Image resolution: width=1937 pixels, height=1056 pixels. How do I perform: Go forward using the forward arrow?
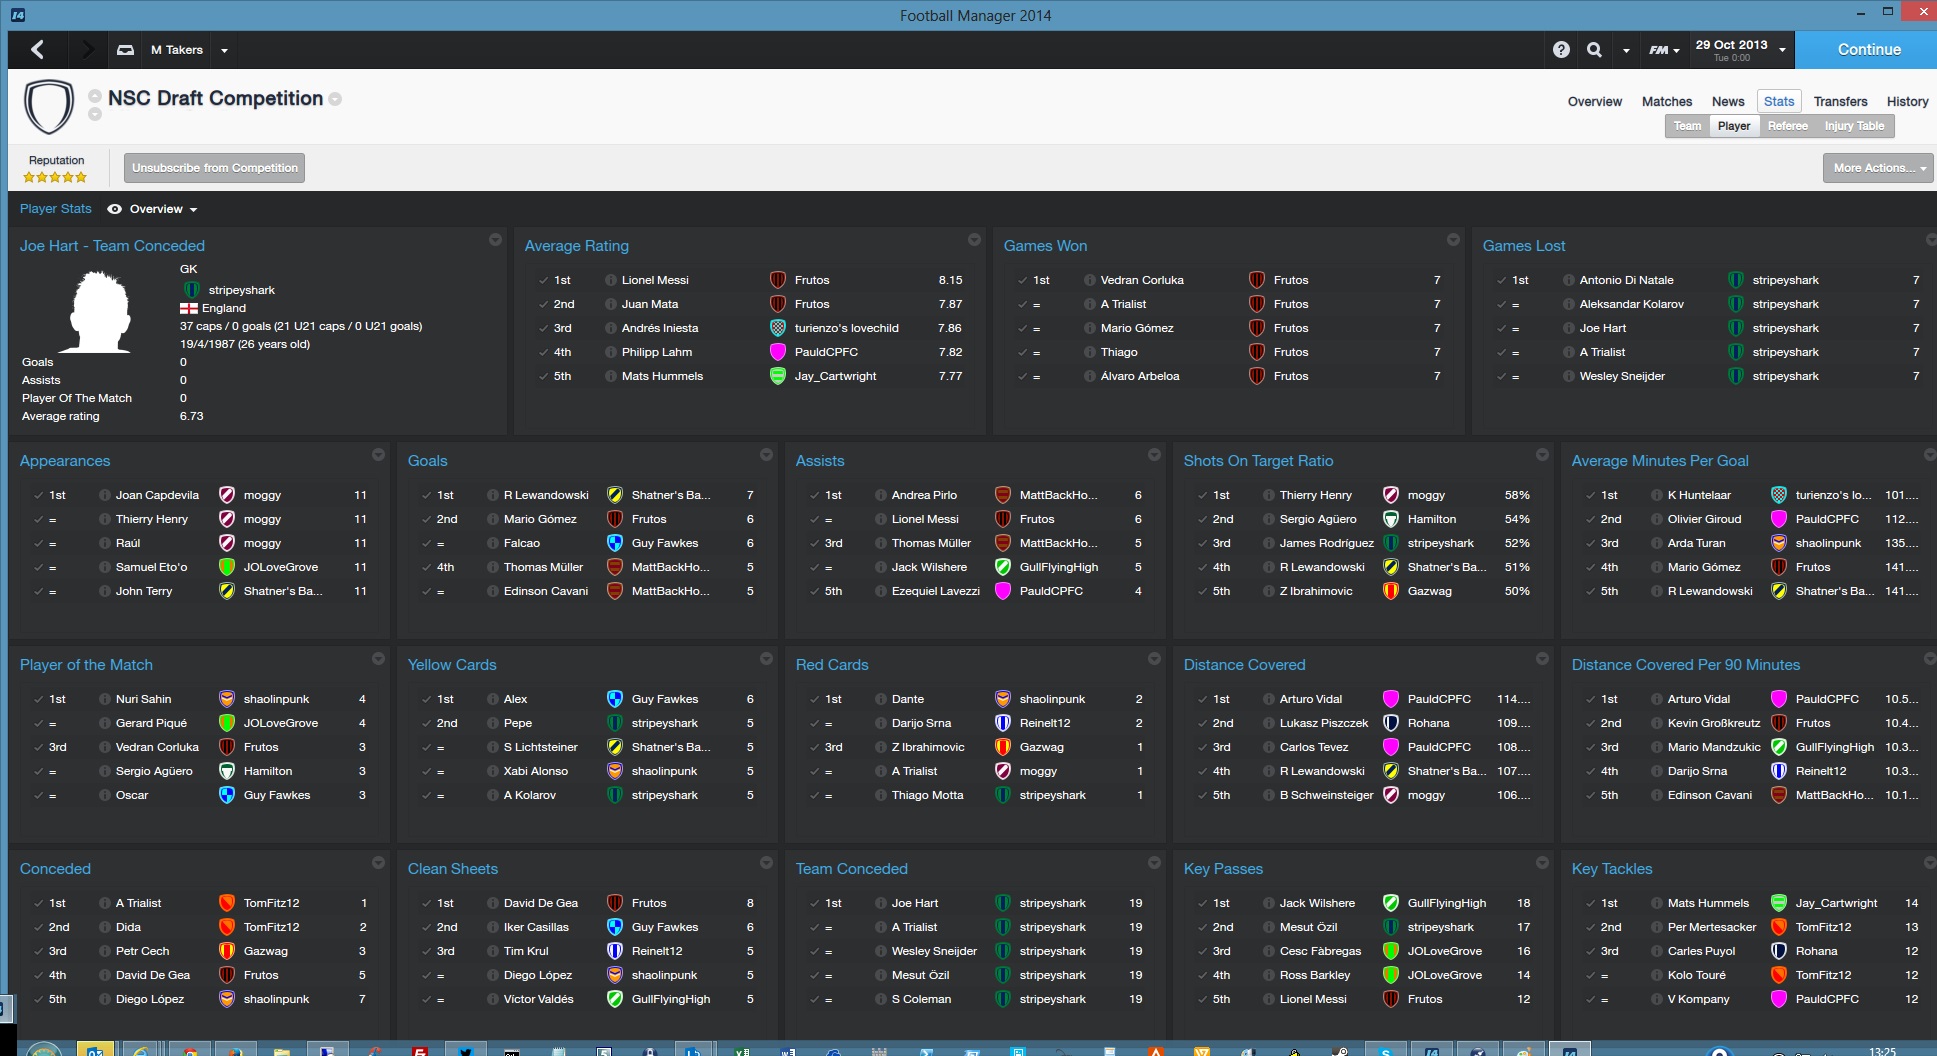[x=87, y=49]
